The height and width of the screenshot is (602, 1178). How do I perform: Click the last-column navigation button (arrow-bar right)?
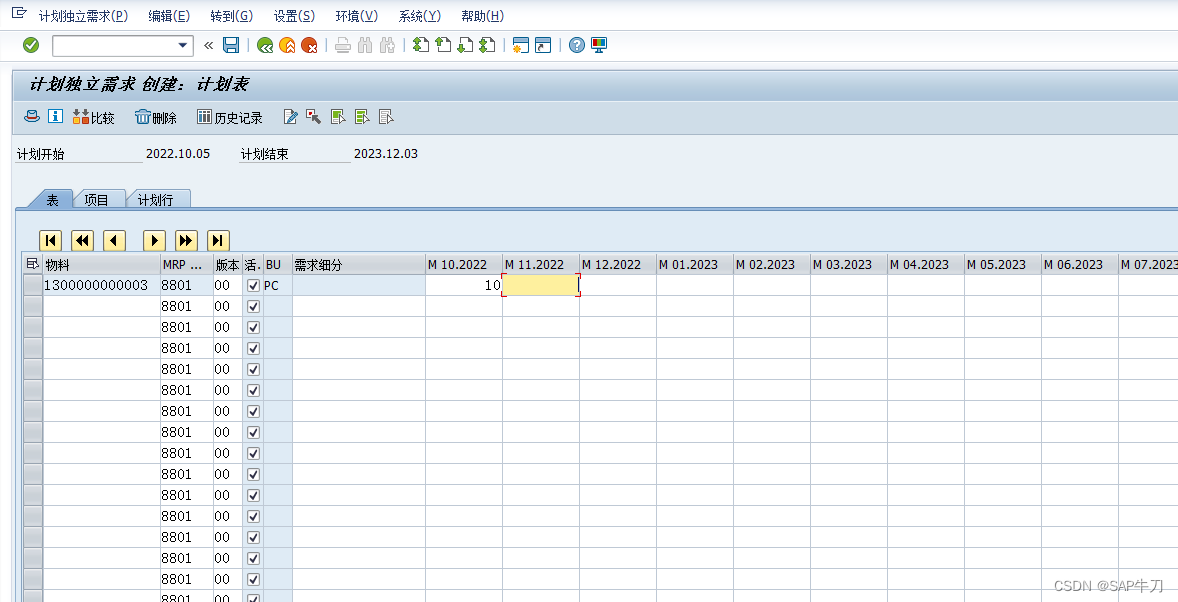tap(218, 240)
